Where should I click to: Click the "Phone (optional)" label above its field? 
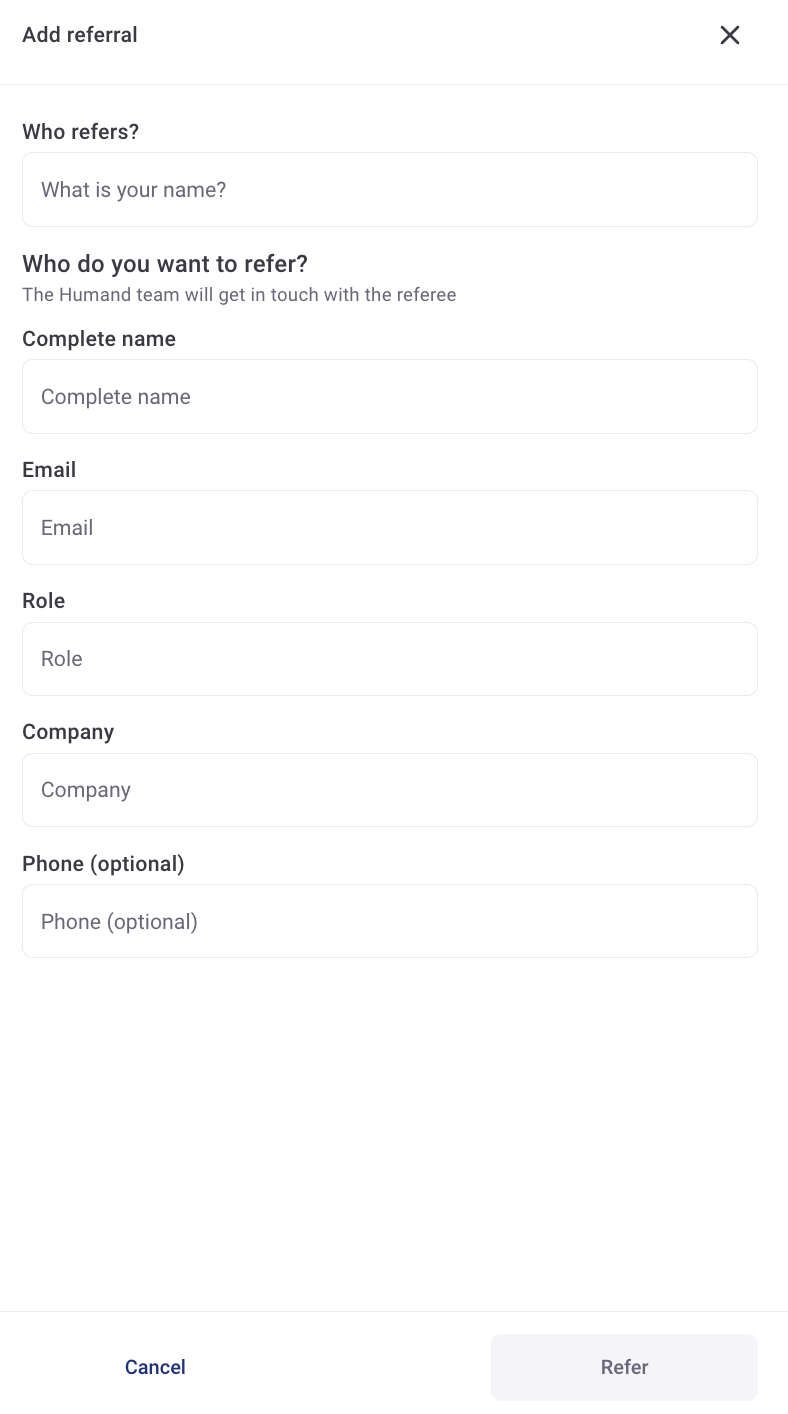coord(103,864)
